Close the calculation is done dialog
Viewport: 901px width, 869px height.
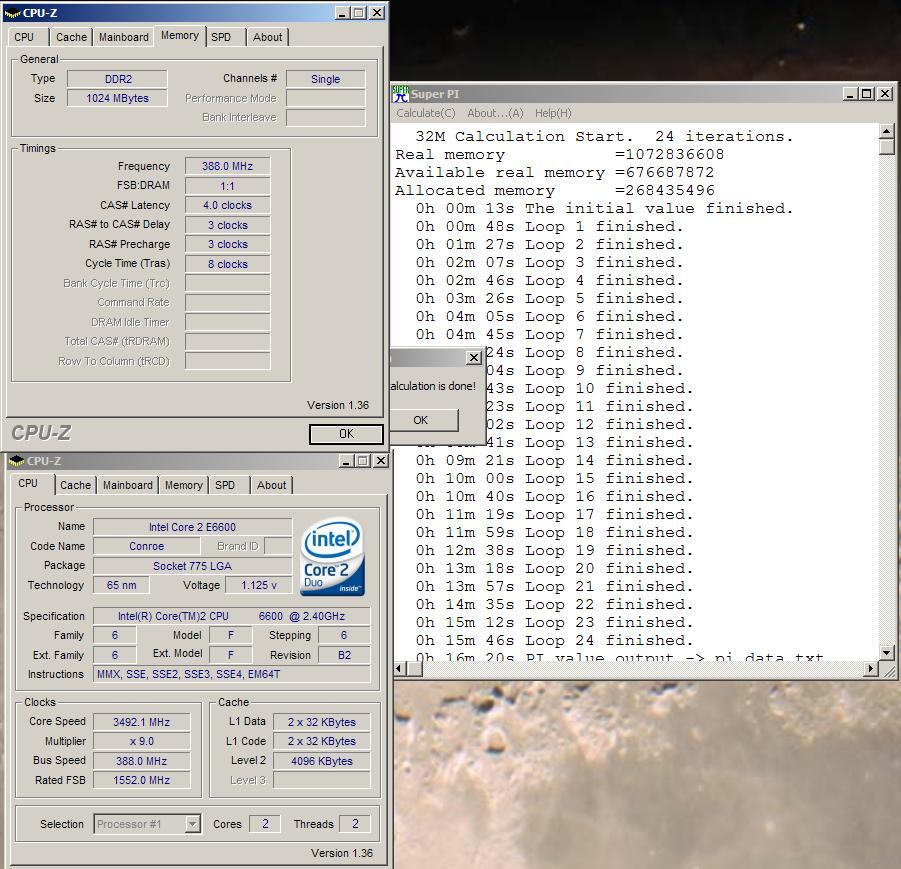[473, 357]
